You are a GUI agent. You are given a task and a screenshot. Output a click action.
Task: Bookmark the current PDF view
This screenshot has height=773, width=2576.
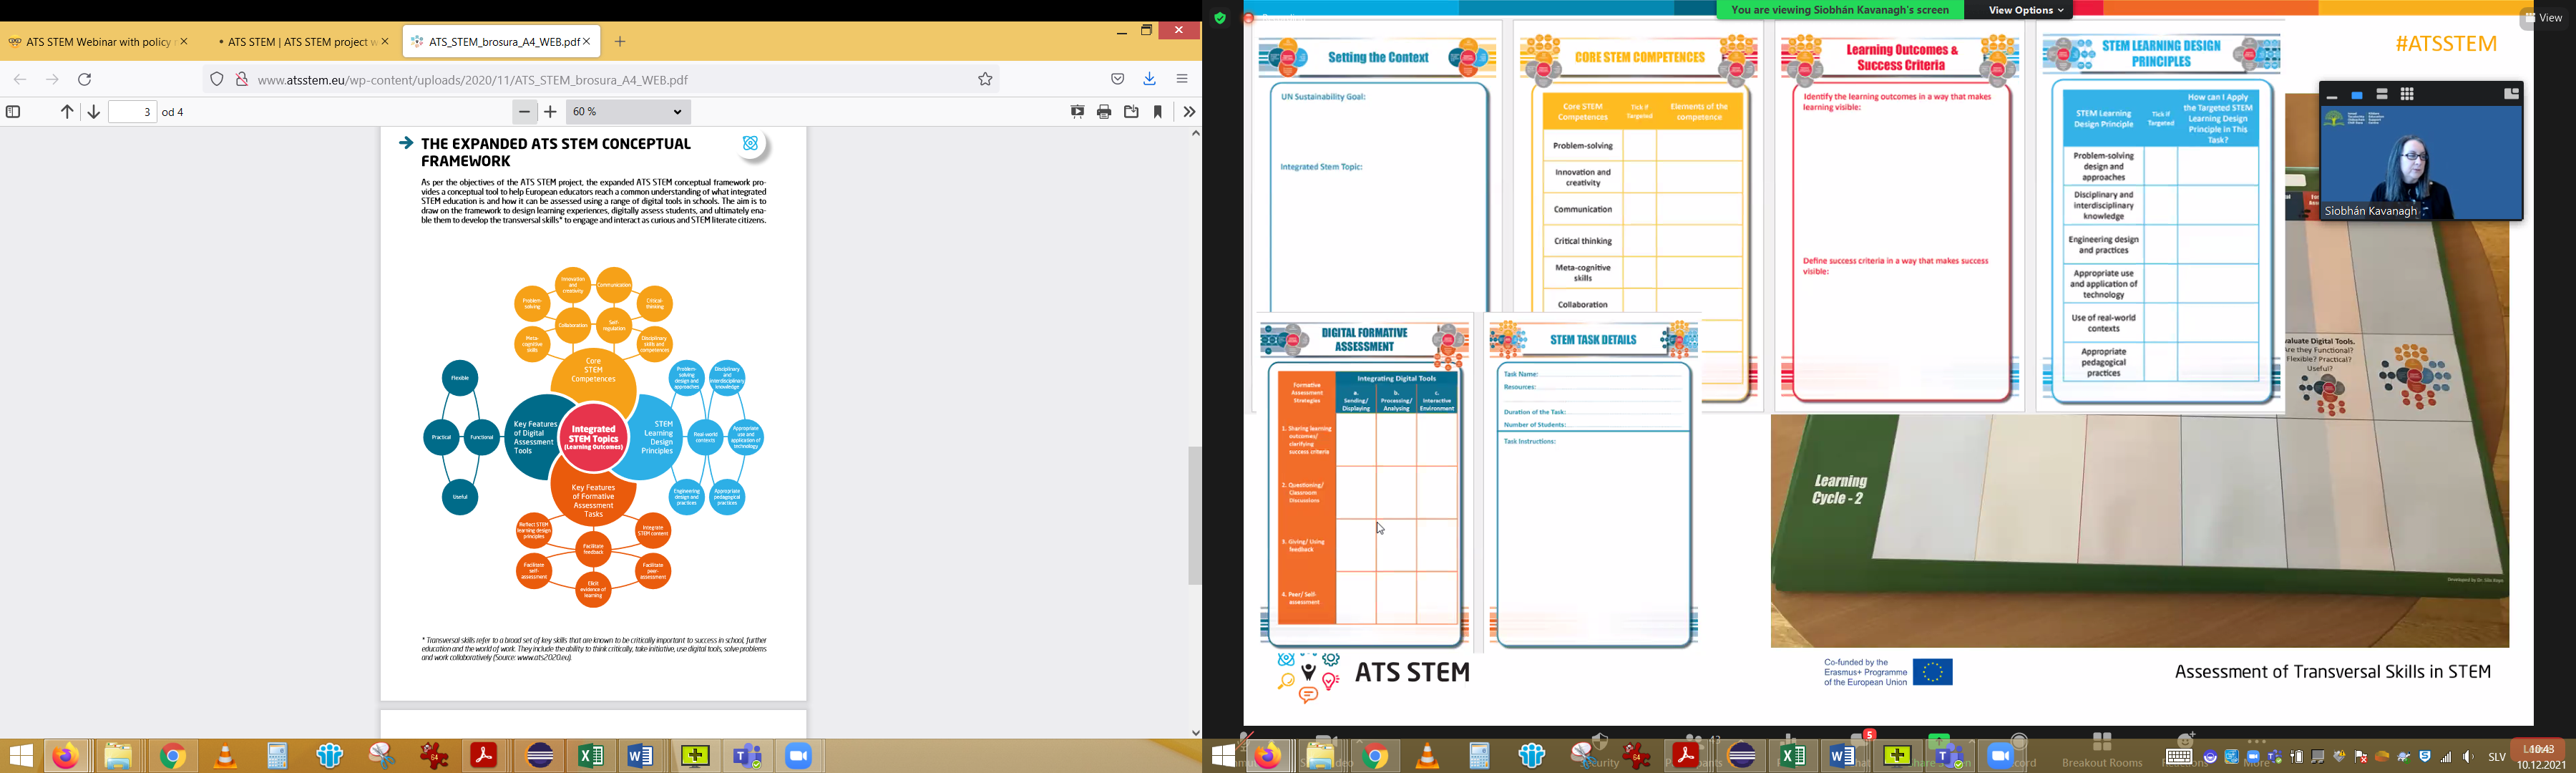[x=1159, y=112]
